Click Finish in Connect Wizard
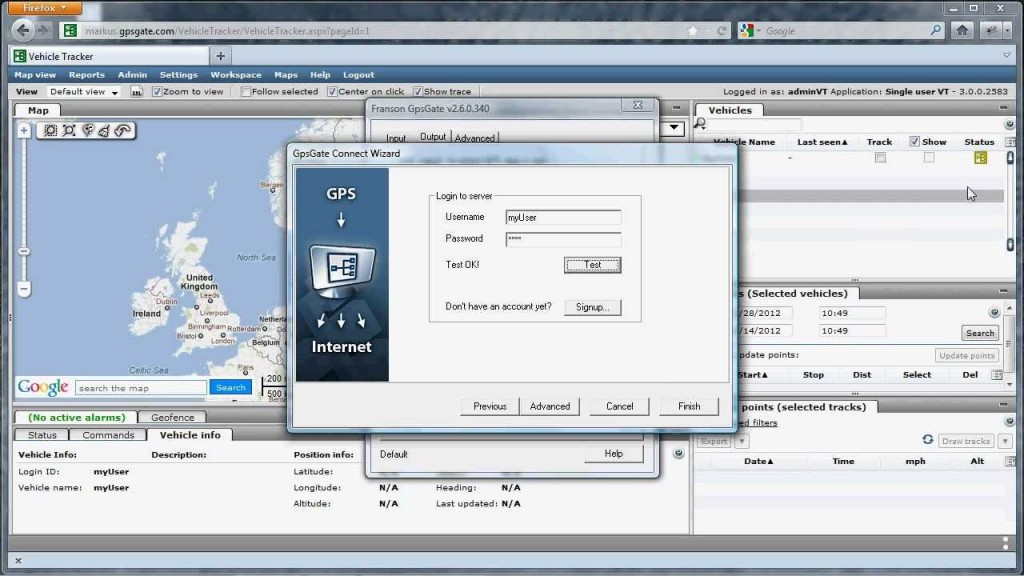1024x576 pixels. pyautogui.click(x=688, y=406)
